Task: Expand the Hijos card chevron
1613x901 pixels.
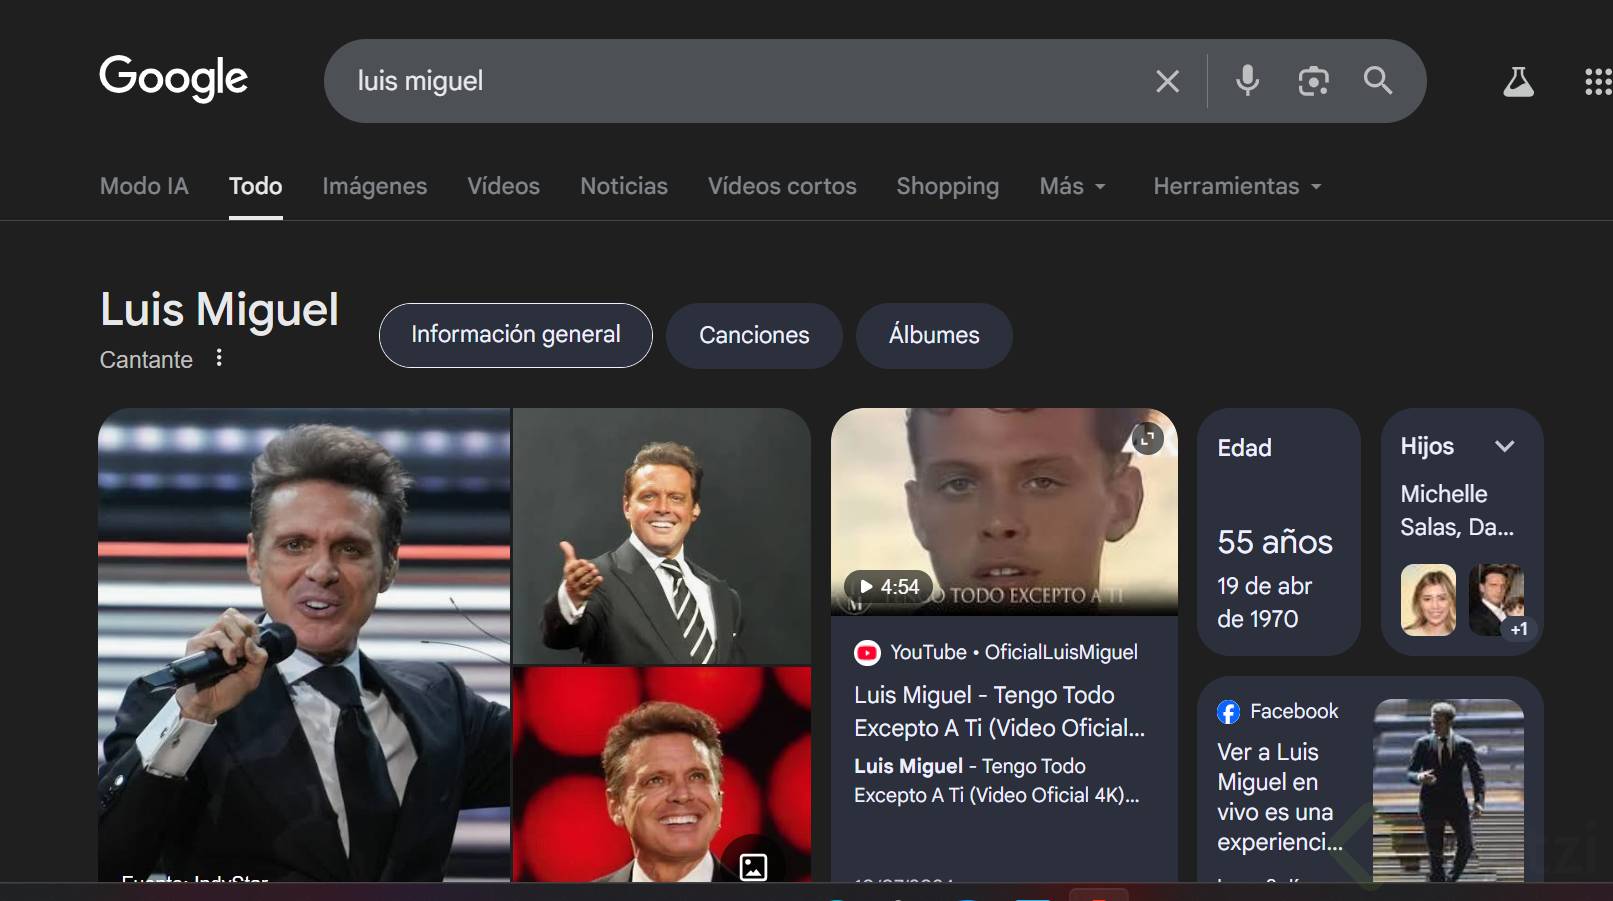Action: point(1505,446)
